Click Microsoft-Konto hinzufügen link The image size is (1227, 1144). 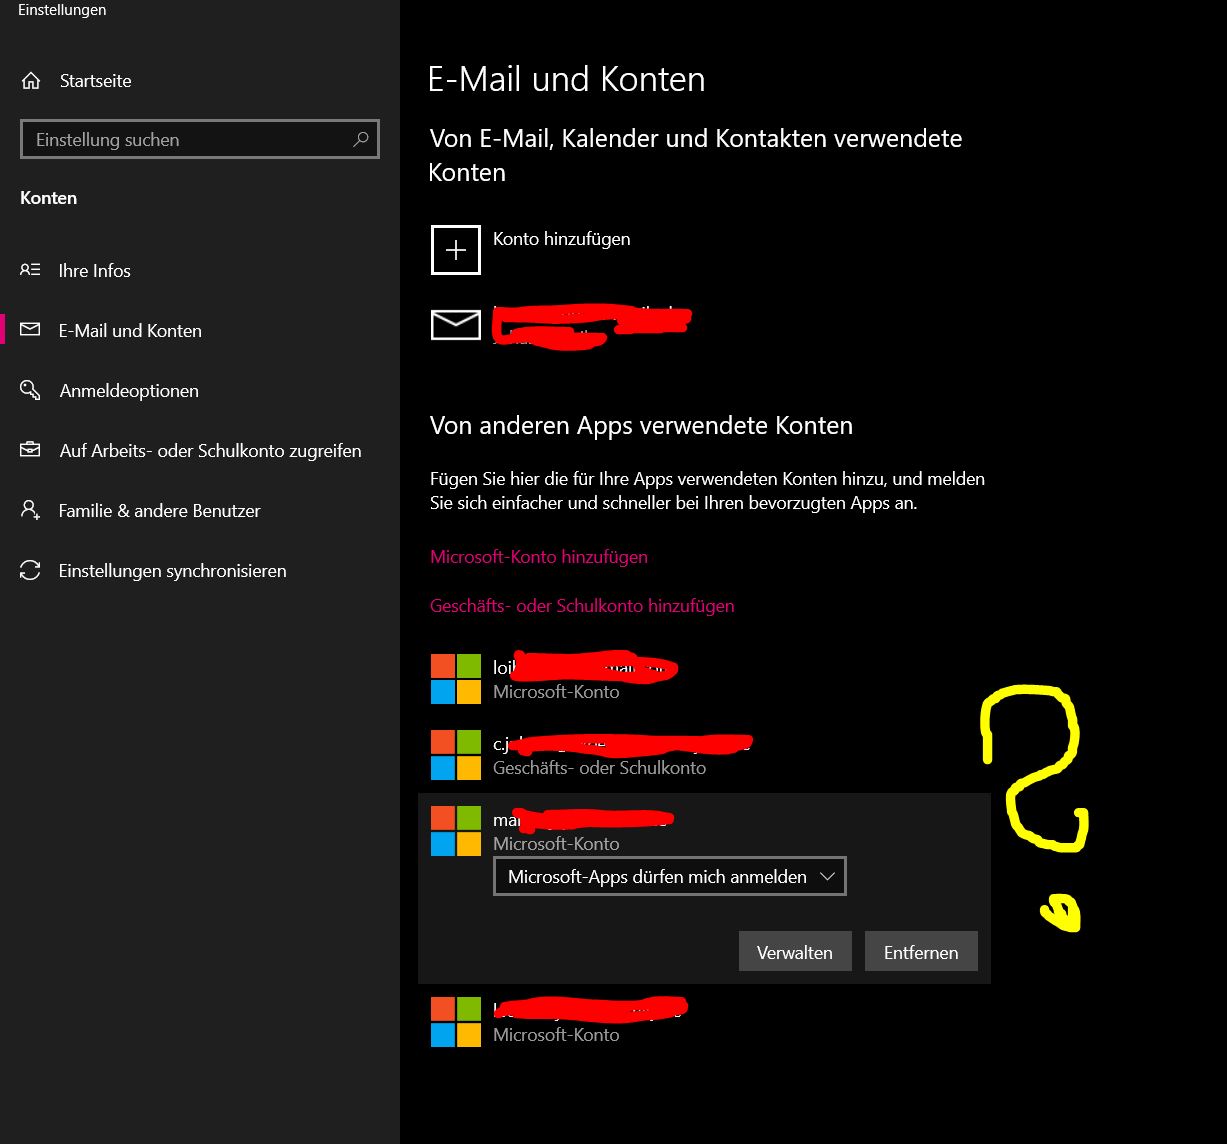click(x=539, y=557)
